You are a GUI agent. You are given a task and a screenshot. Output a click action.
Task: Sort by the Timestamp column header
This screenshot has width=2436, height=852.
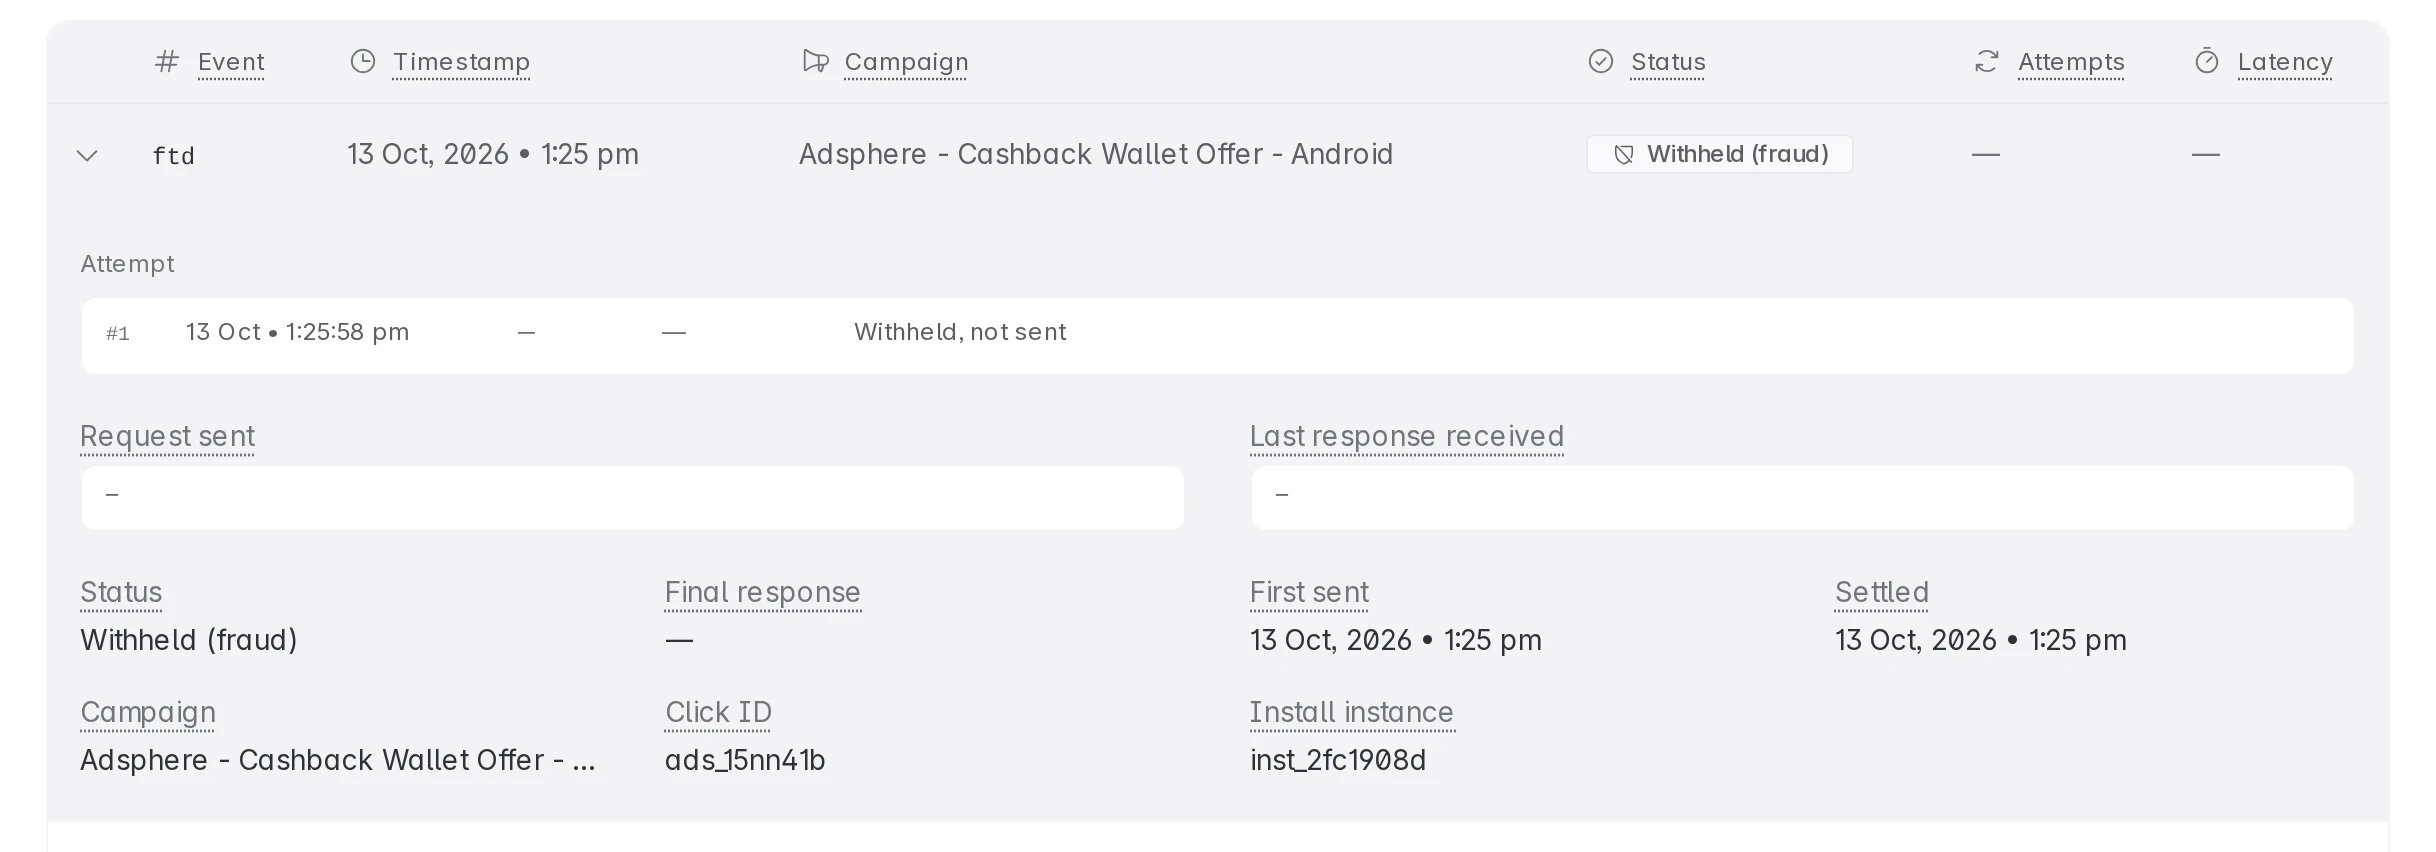[461, 62]
